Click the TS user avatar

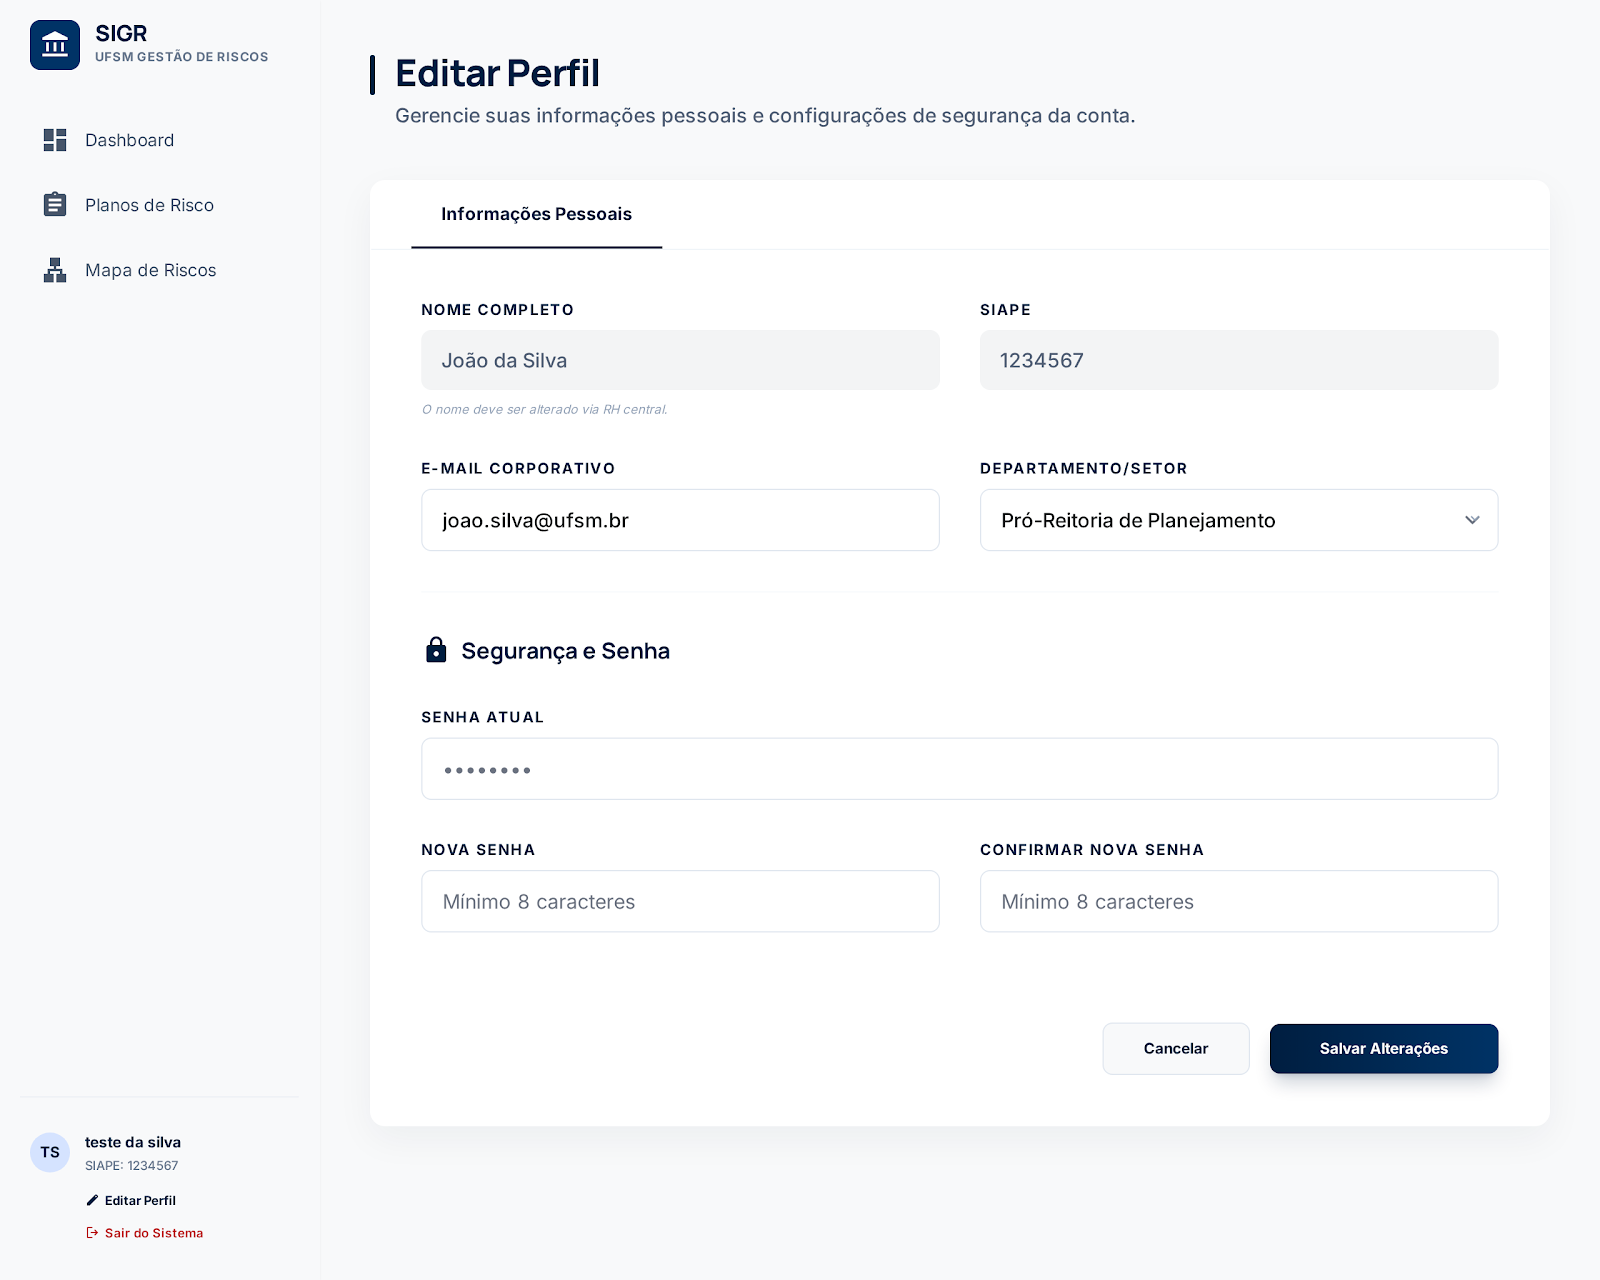50,1152
